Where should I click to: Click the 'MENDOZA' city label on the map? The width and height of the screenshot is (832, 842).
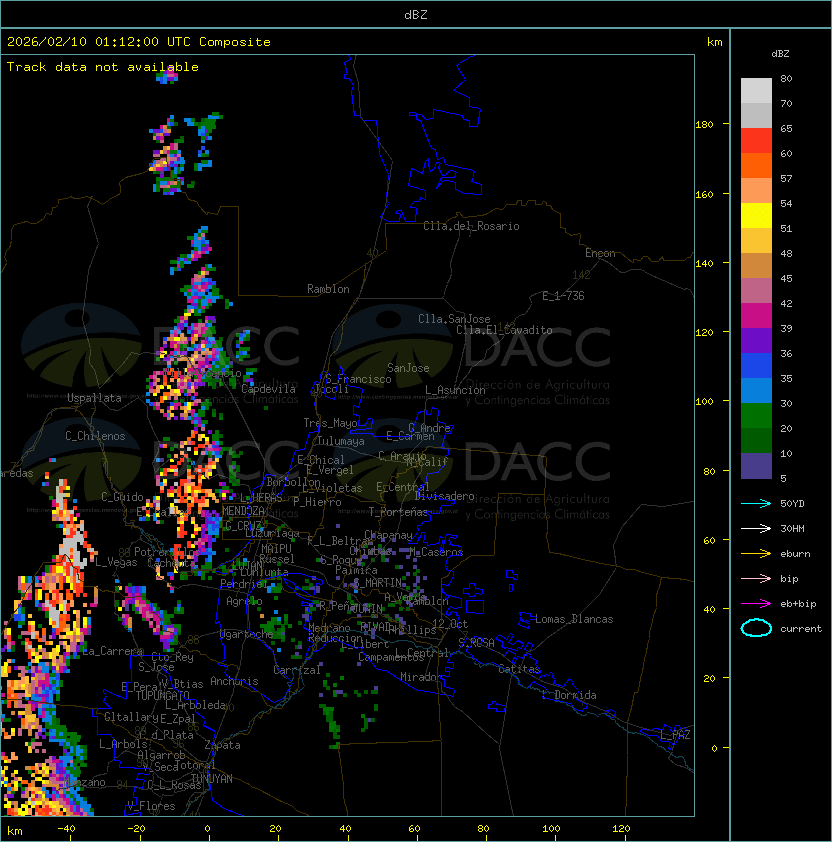(x=243, y=511)
